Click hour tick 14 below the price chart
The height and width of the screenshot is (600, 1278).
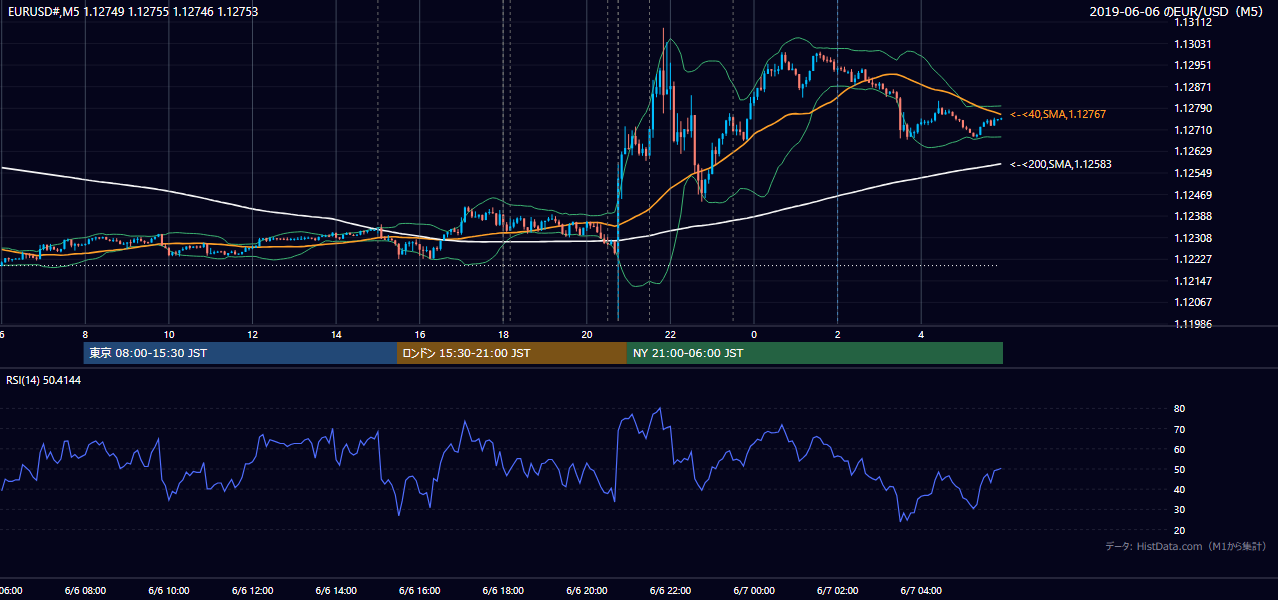(x=337, y=335)
